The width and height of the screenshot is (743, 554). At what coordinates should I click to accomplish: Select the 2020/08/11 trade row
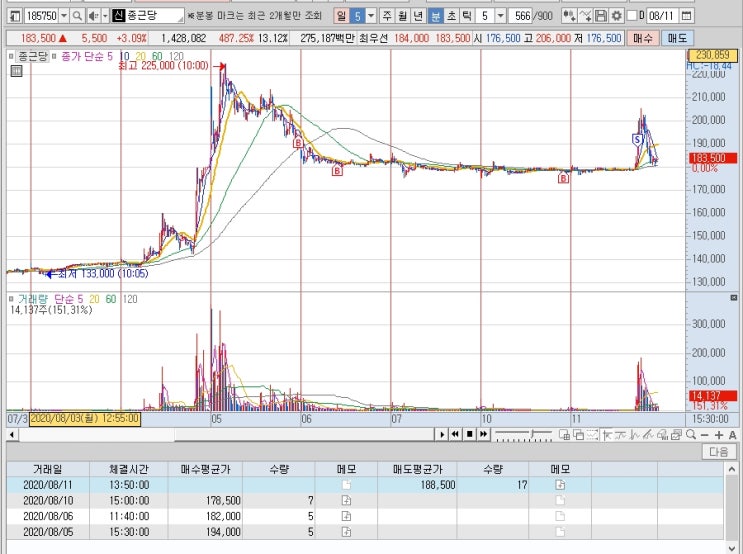365,485
